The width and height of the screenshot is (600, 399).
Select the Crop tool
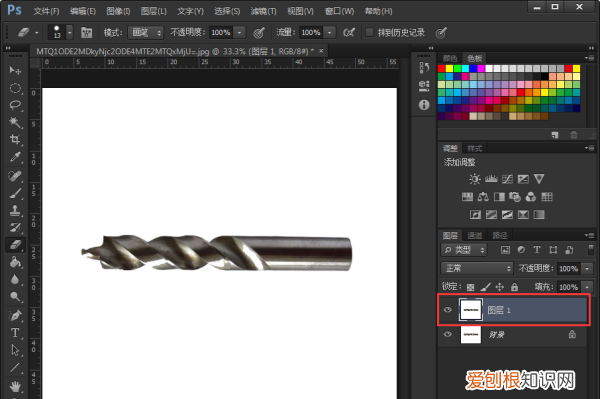(15, 139)
